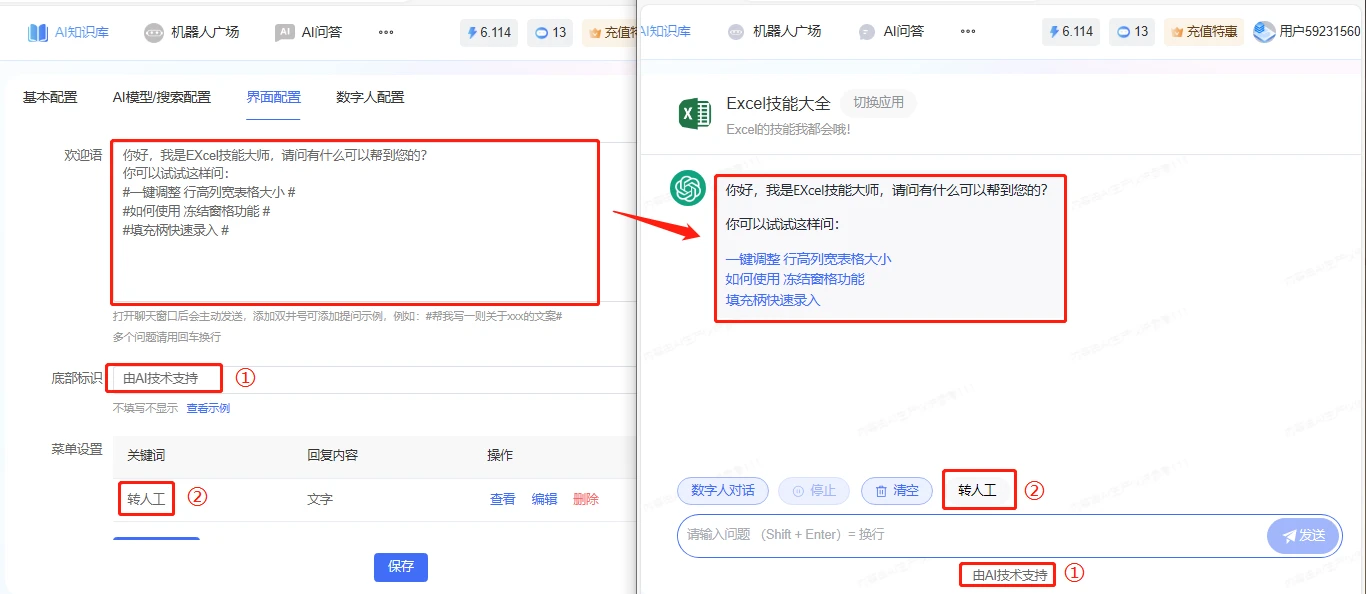Open the right panel overflow (...) menu
The height and width of the screenshot is (594, 1366).
point(967,31)
